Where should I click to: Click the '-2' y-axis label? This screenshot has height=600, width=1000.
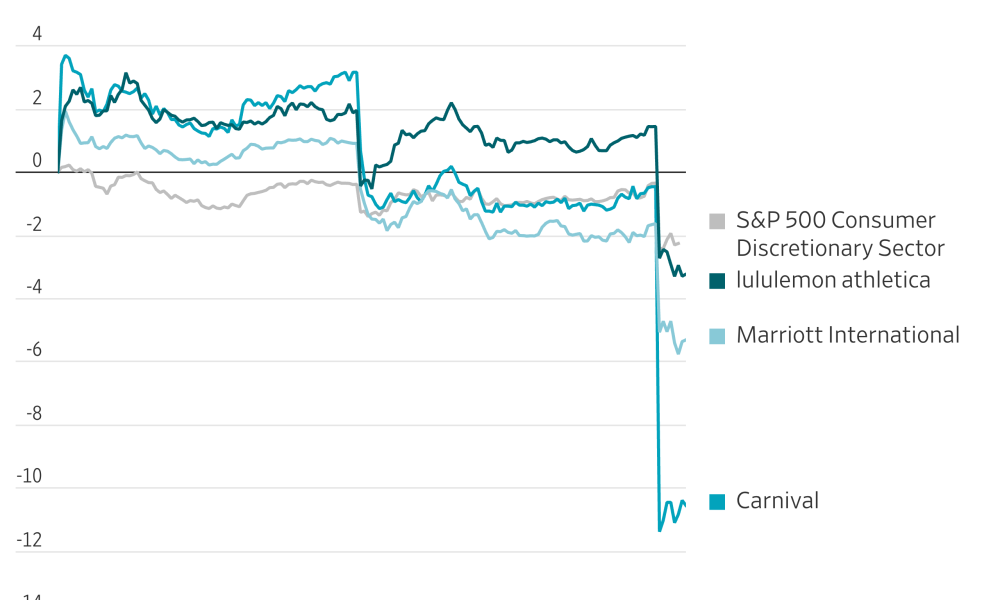pyautogui.click(x=33, y=224)
